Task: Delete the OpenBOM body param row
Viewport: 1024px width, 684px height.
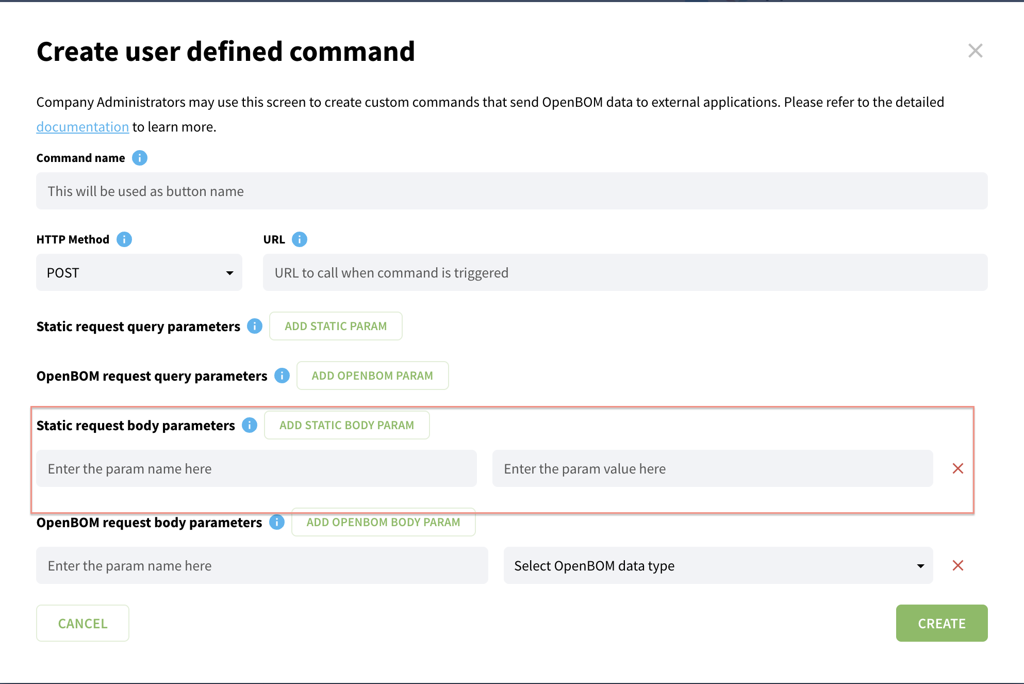Action: pyautogui.click(x=958, y=566)
